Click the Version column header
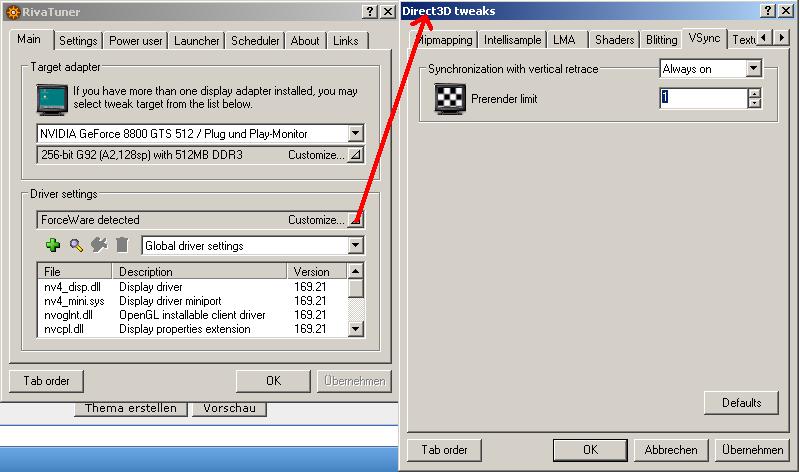Viewport: 800px width, 472px height. (x=317, y=271)
